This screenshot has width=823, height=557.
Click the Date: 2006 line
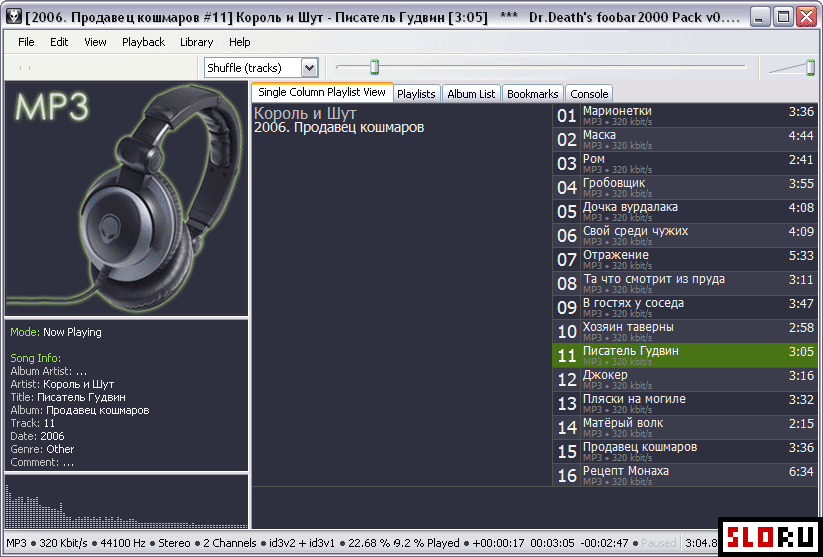point(37,436)
